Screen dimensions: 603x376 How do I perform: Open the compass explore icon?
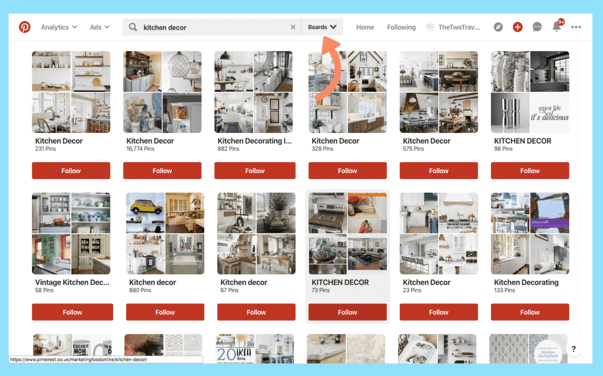pyautogui.click(x=498, y=27)
